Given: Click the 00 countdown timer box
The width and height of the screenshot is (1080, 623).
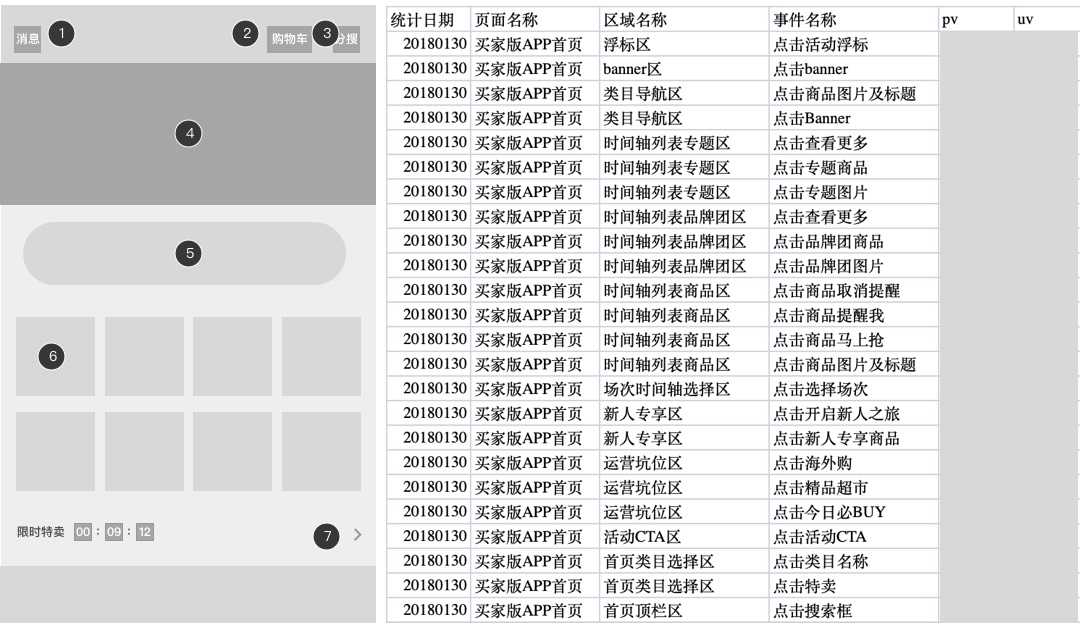Looking at the screenshot, I should tap(84, 532).
